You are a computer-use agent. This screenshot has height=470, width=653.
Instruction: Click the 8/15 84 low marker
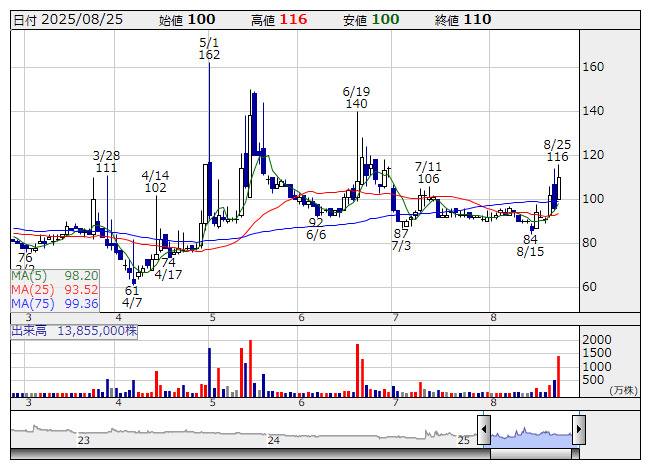click(x=530, y=245)
